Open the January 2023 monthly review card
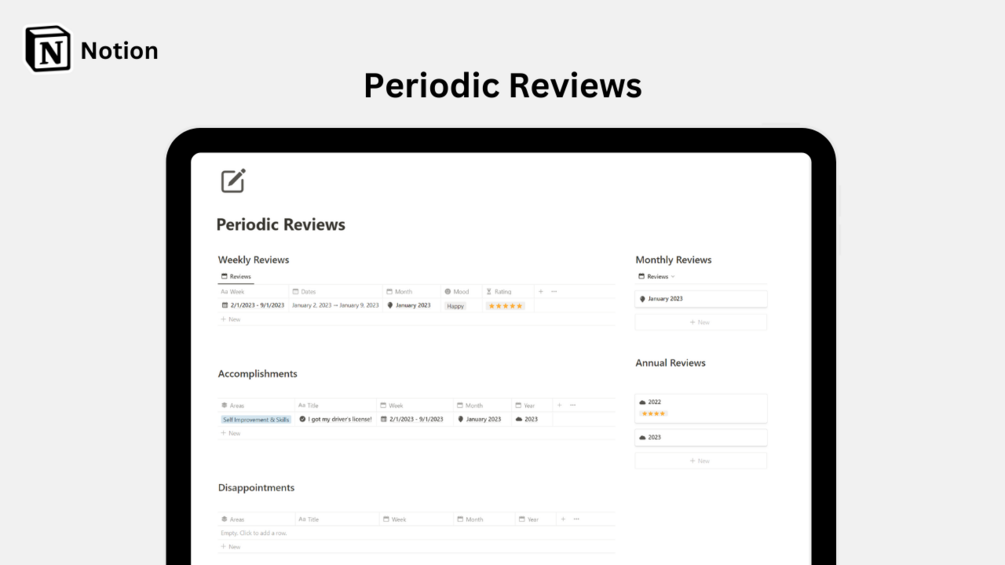 click(x=701, y=299)
